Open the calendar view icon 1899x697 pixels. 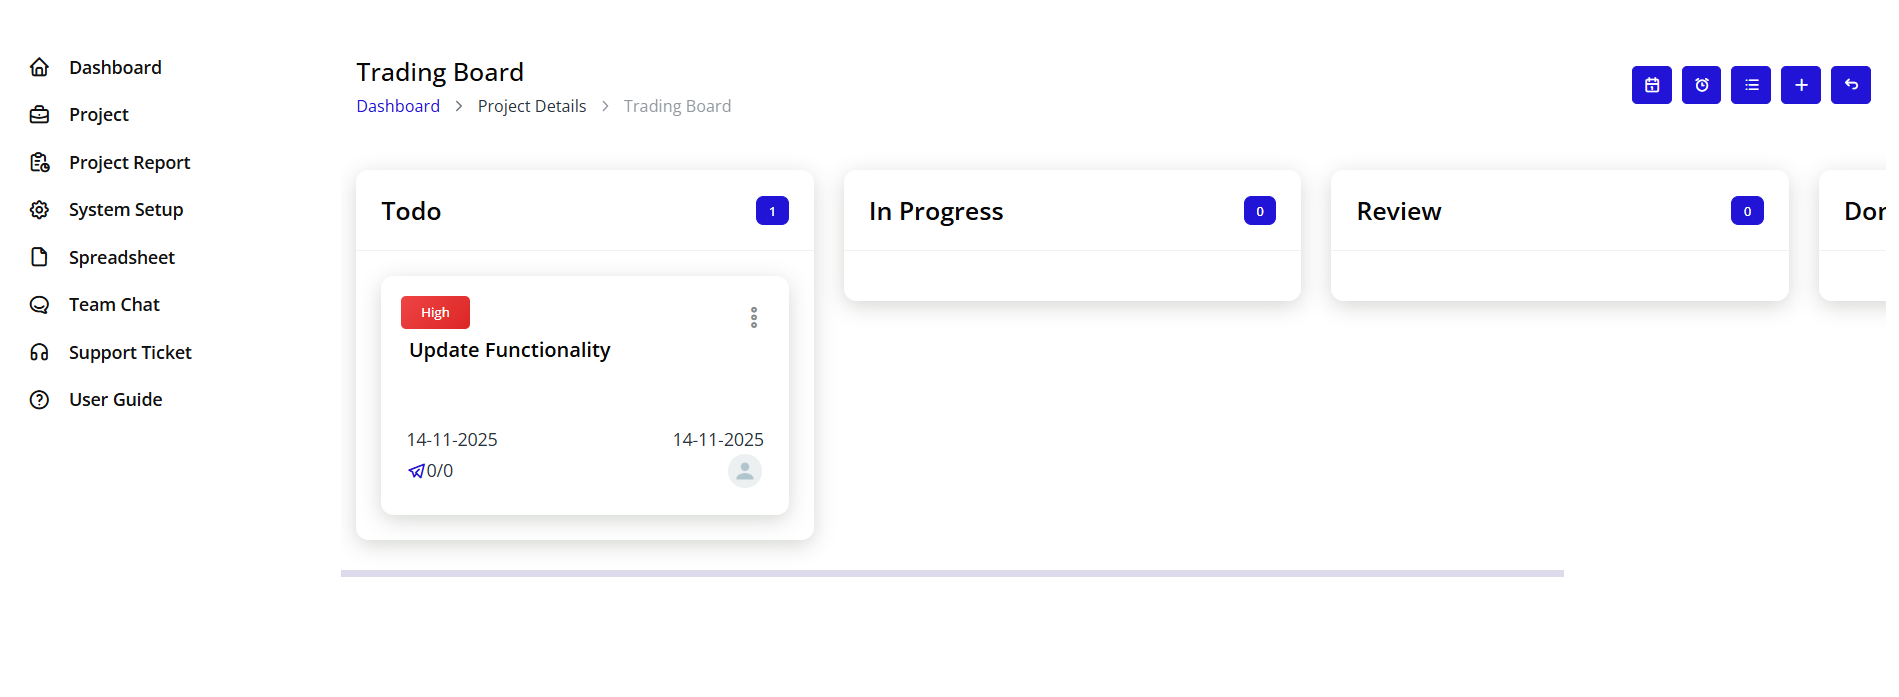pyautogui.click(x=1651, y=85)
